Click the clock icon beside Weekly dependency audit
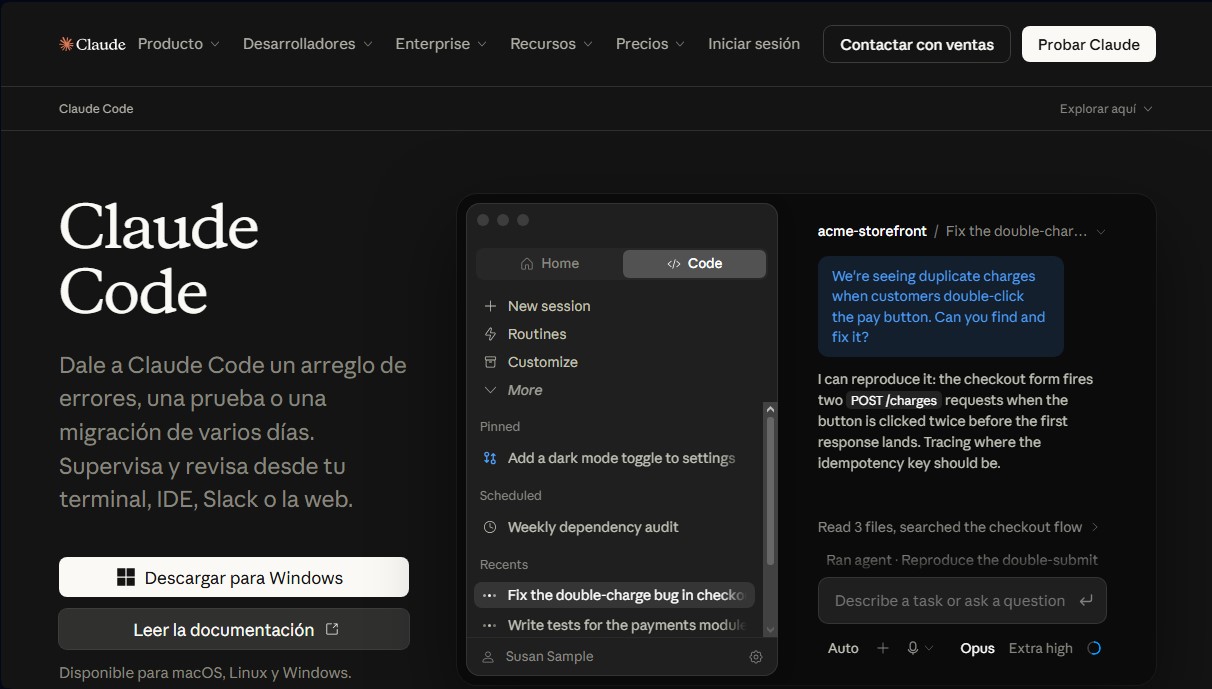Image resolution: width=1212 pixels, height=689 pixels. (x=490, y=527)
